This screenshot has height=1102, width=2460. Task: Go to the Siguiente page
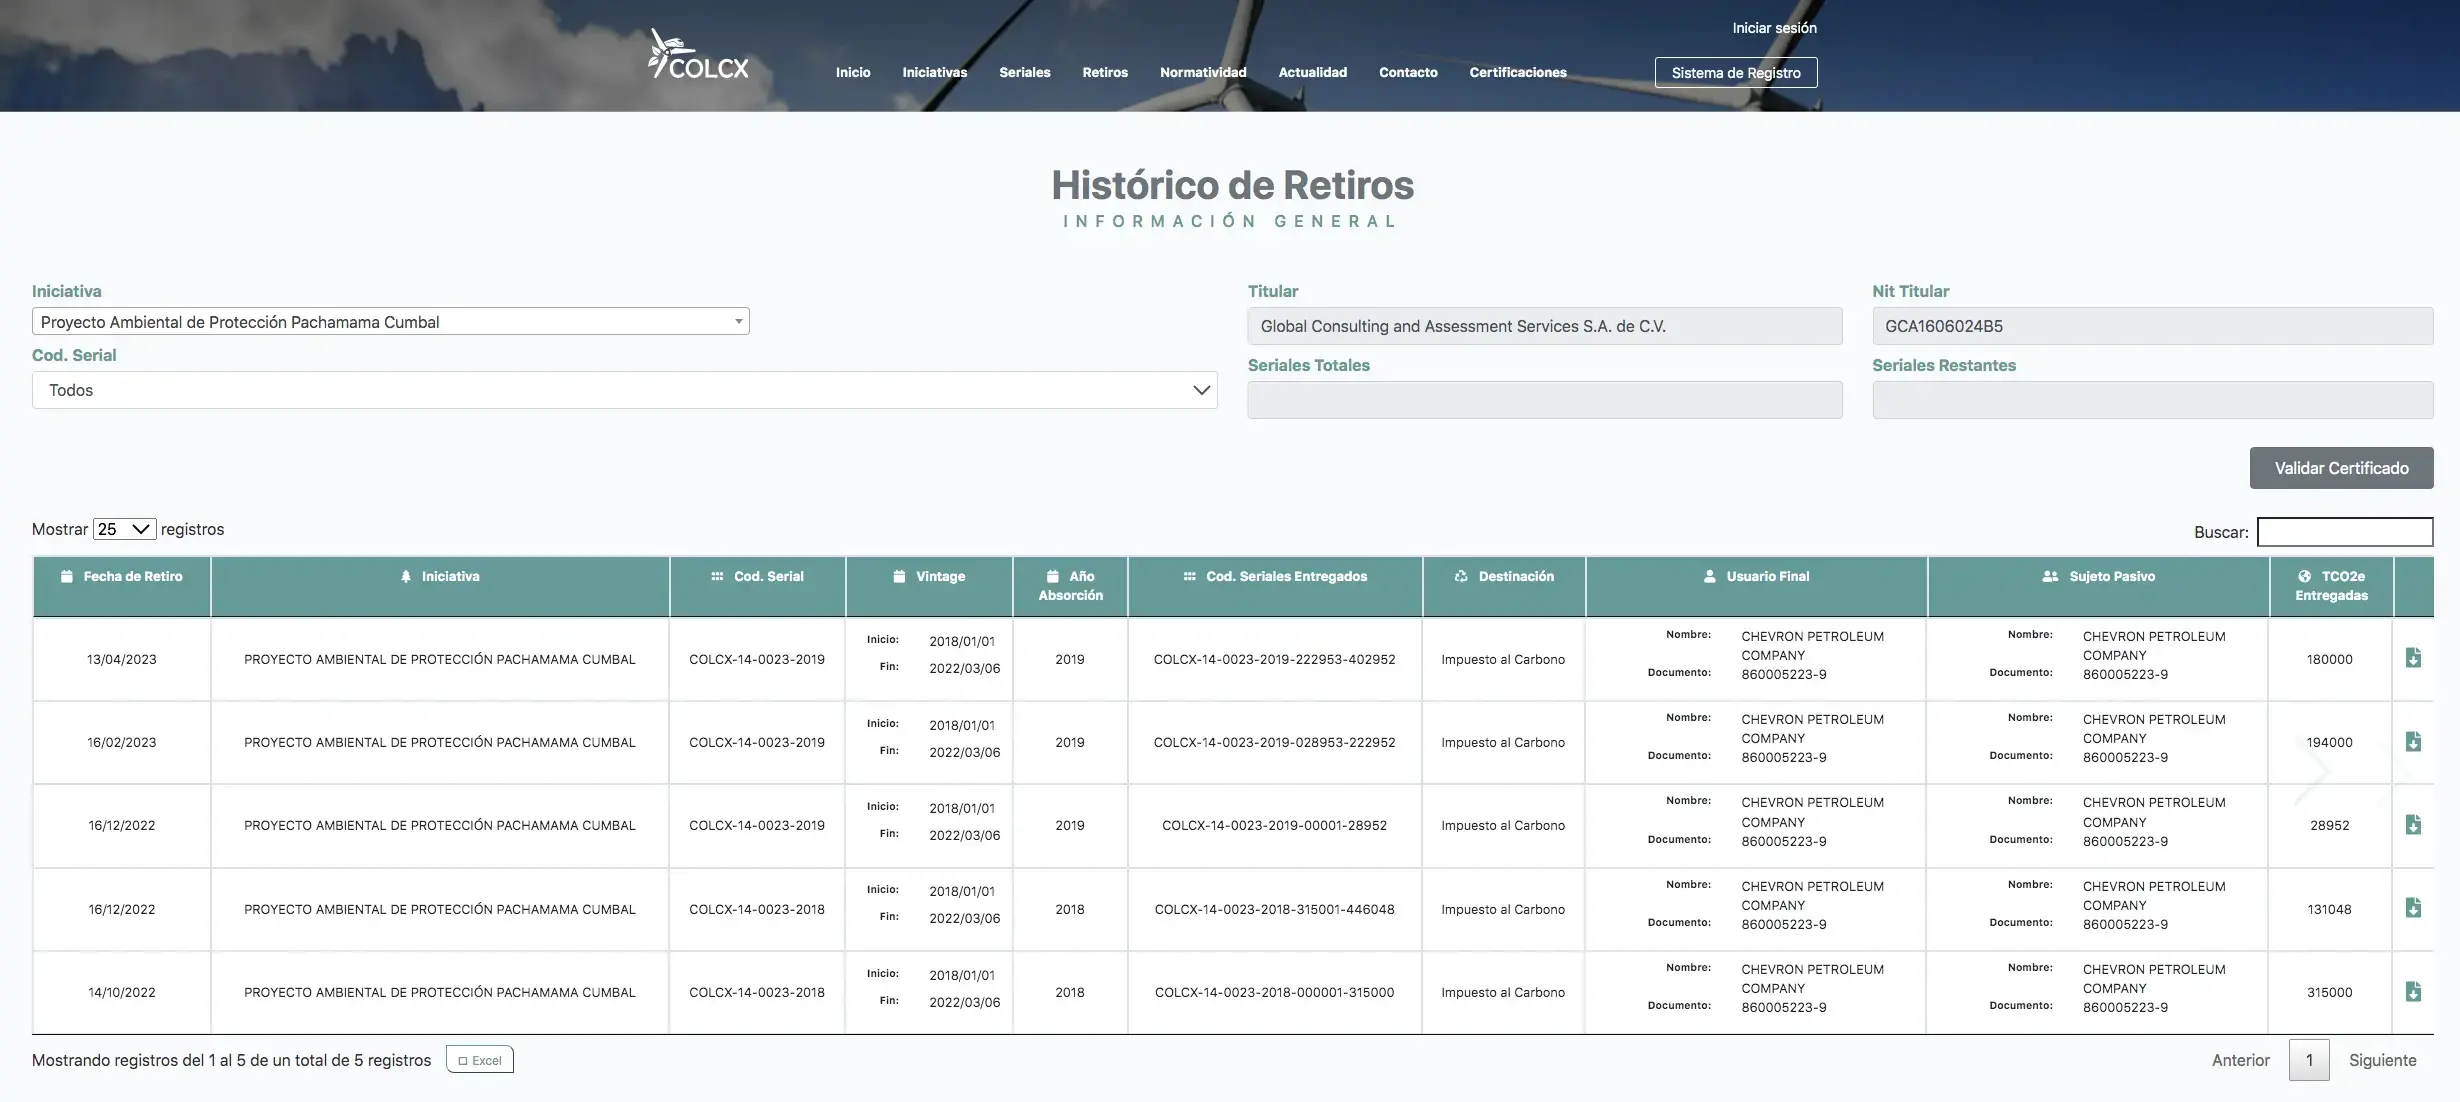click(2382, 1060)
